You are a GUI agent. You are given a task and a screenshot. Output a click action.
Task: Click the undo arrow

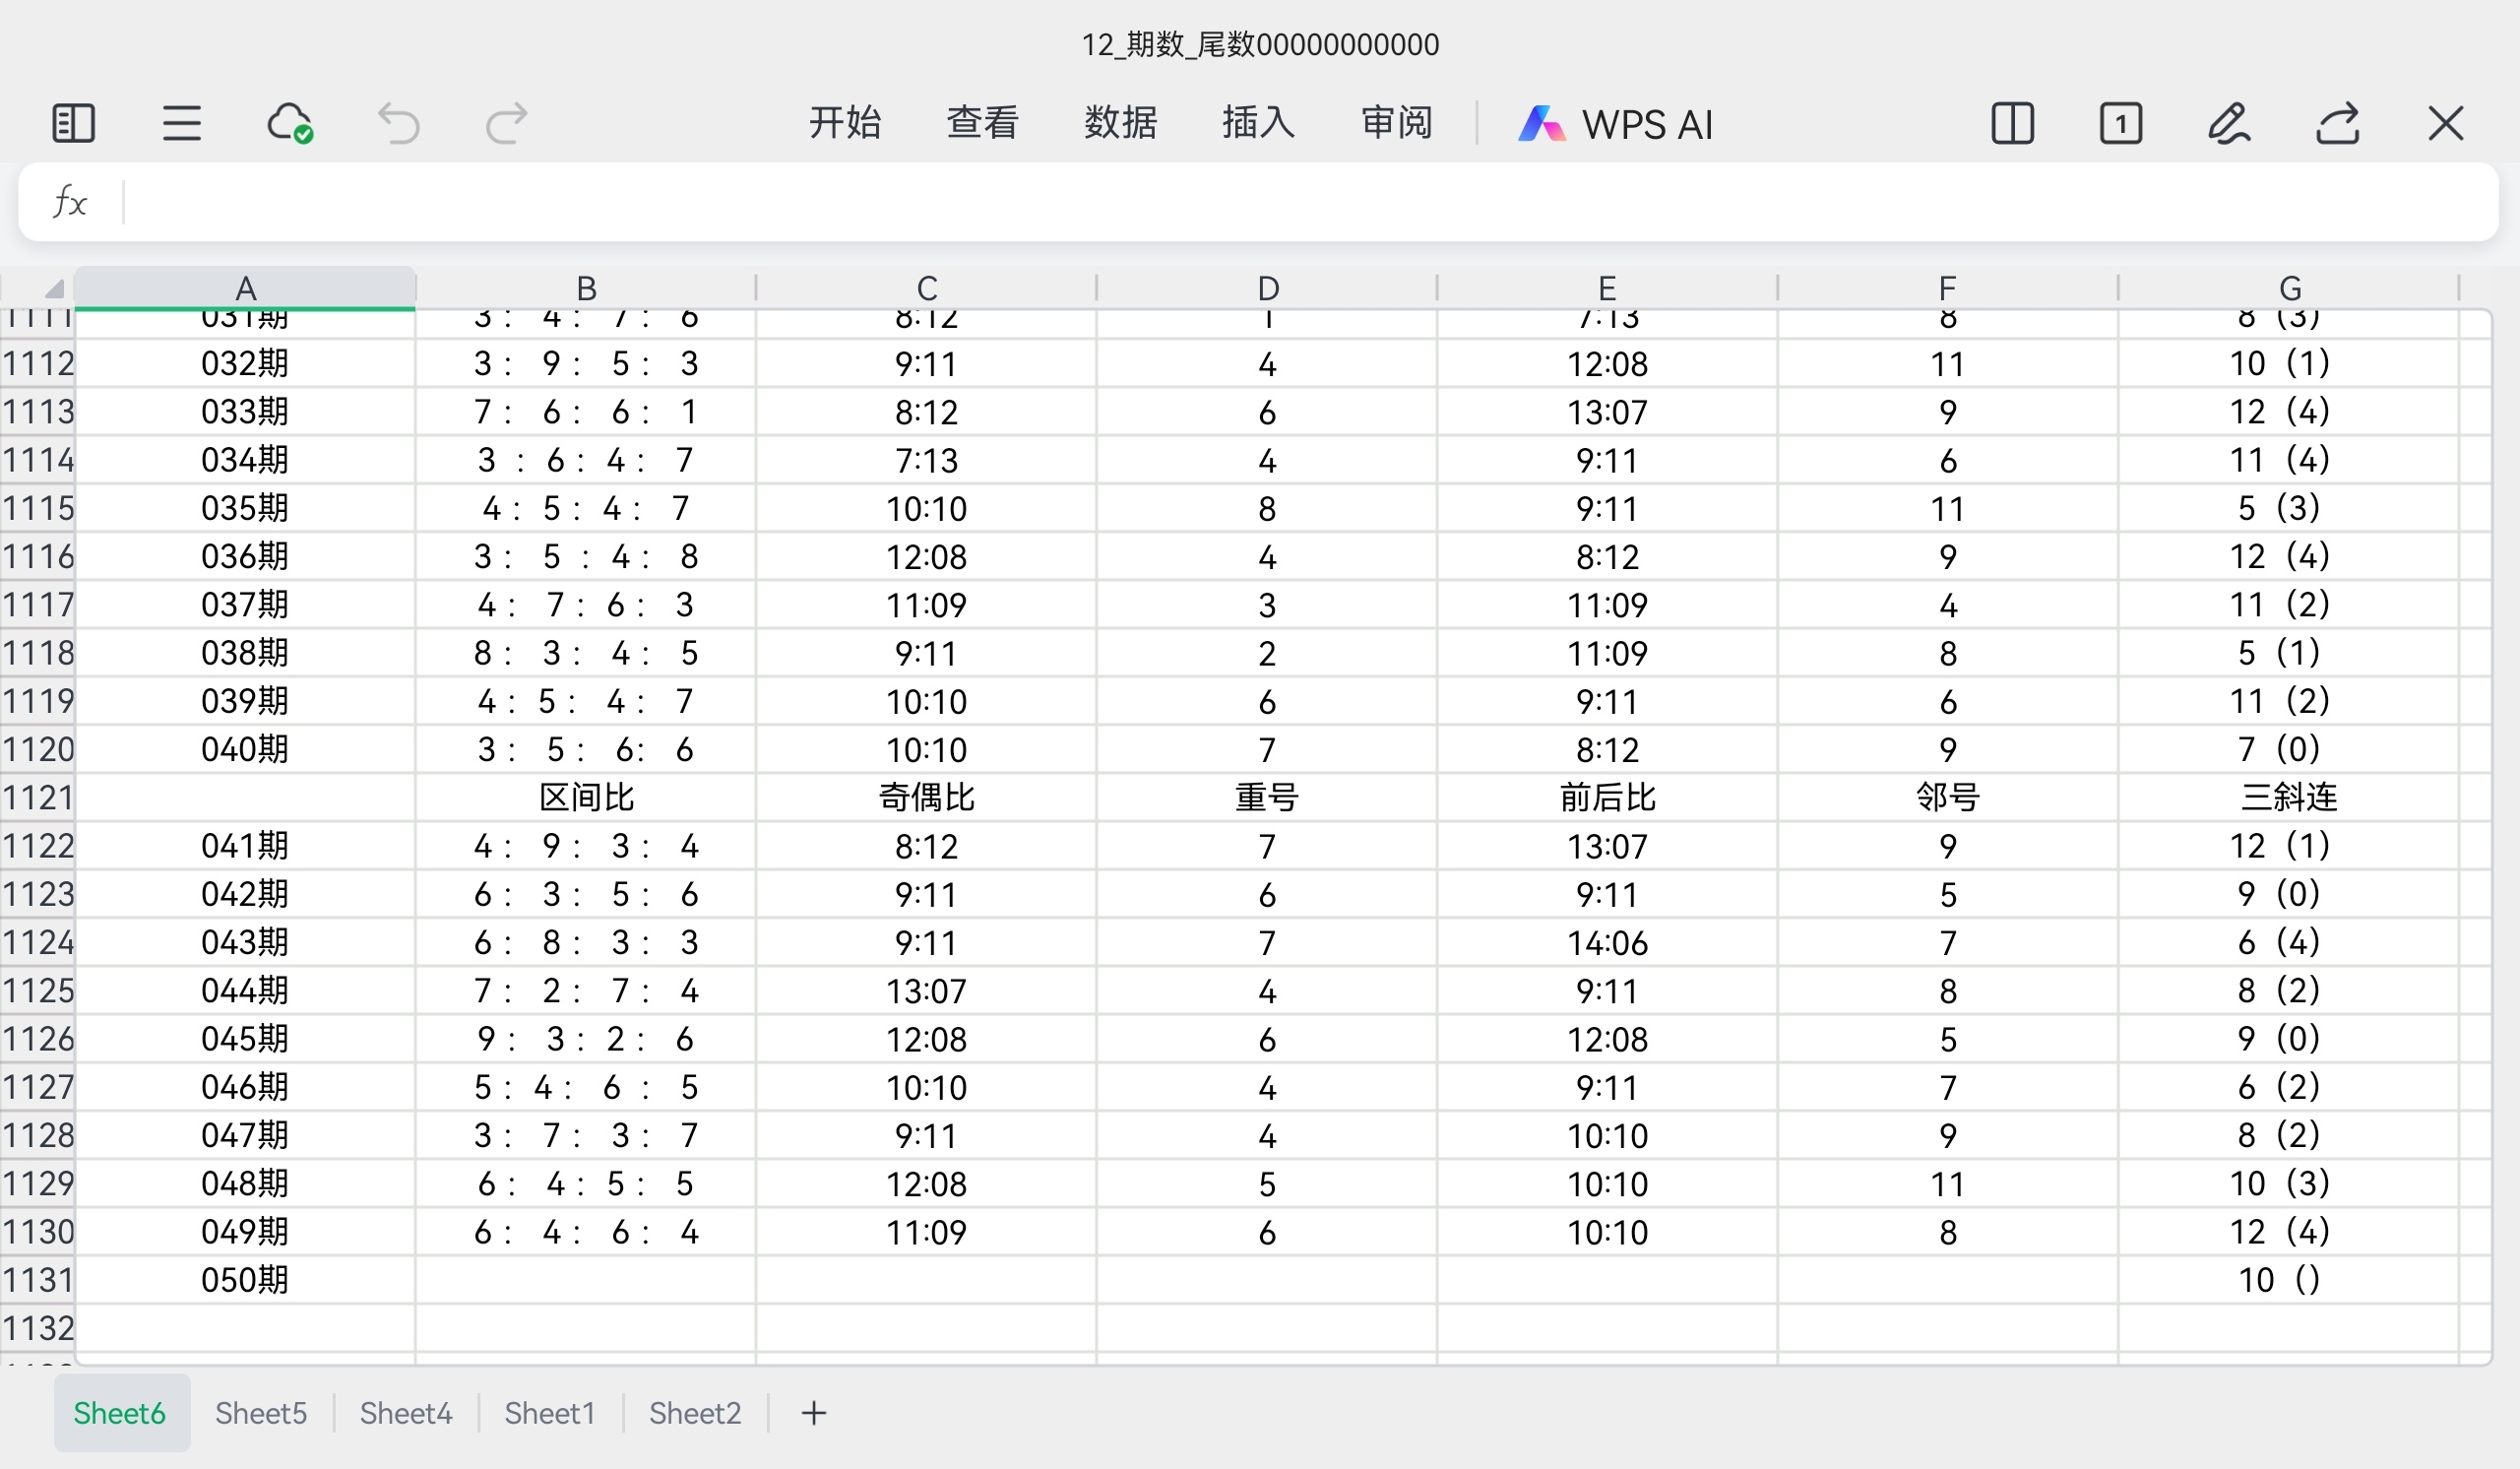pyautogui.click(x=398, y=124)
